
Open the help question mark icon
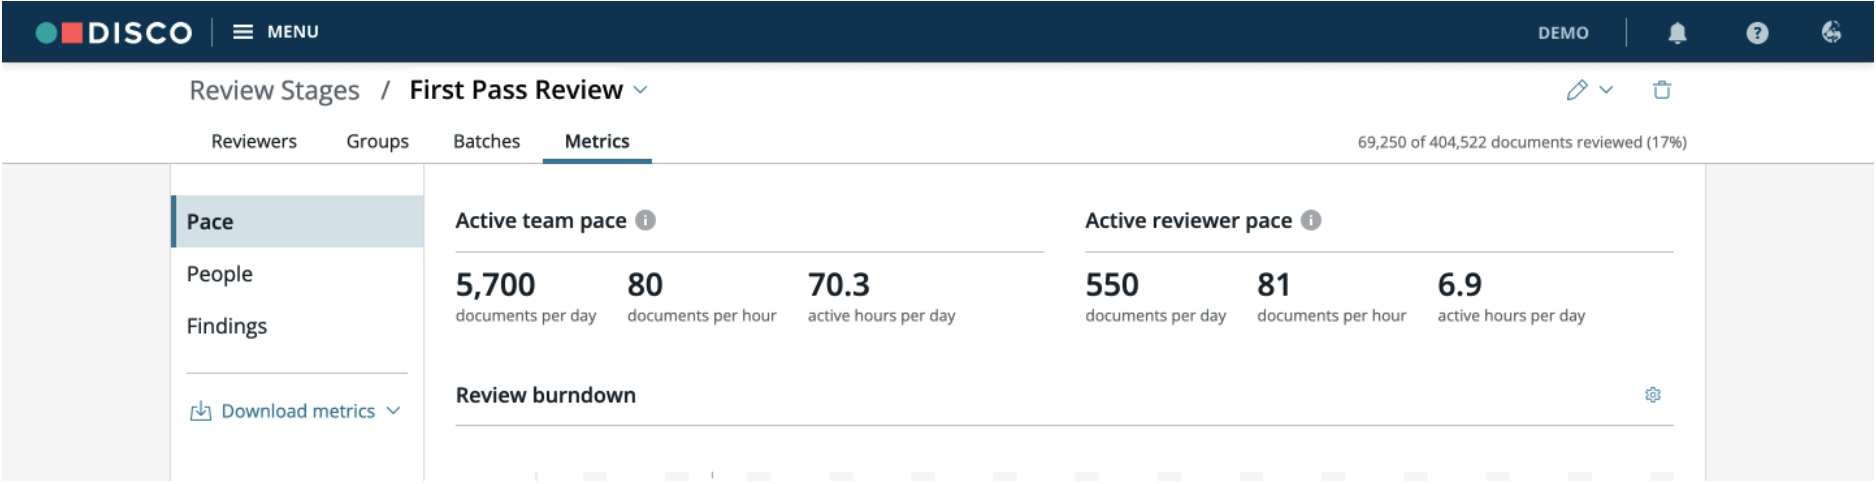coord(1757,33)
